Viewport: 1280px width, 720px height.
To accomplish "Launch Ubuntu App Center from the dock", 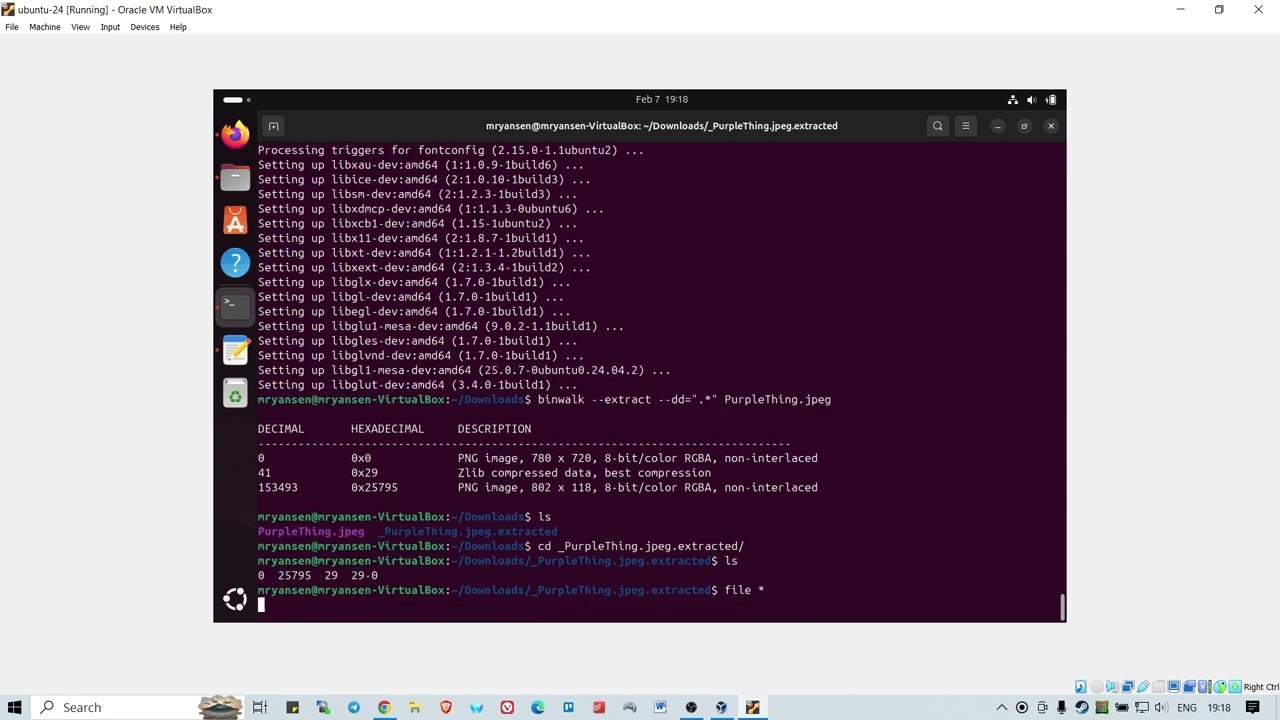I will click(235, 220).
